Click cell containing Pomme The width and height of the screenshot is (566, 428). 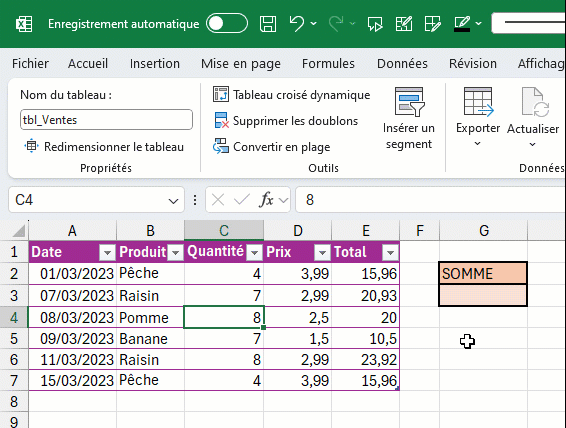point(150,318)
